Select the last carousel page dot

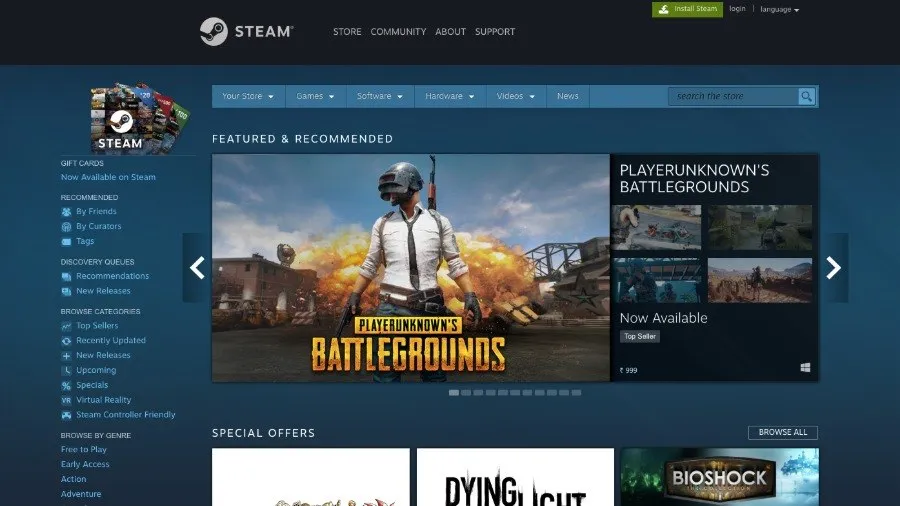pos(576,393)
